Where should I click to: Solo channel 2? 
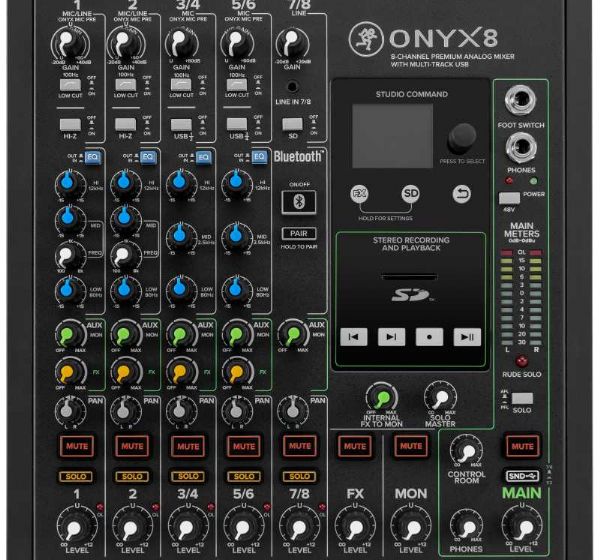(132, 477)
